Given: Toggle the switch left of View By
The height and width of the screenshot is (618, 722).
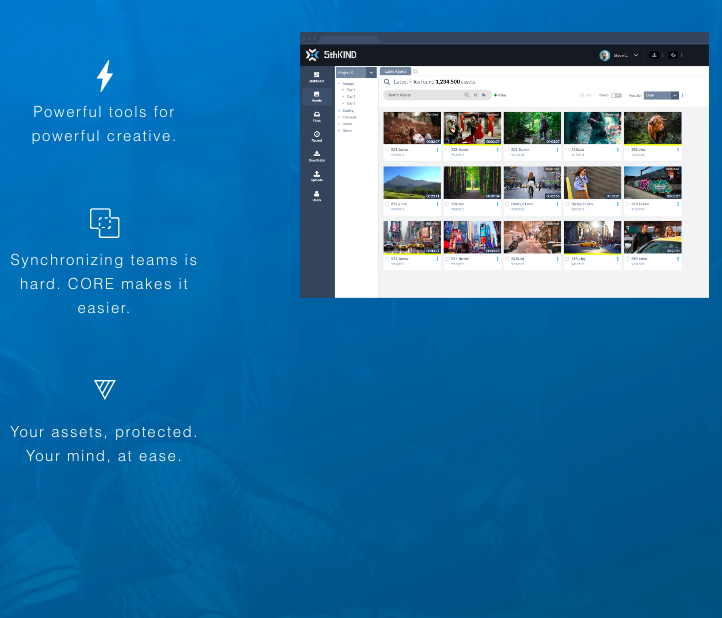Looking at the screenshot, I should [616, 95].
